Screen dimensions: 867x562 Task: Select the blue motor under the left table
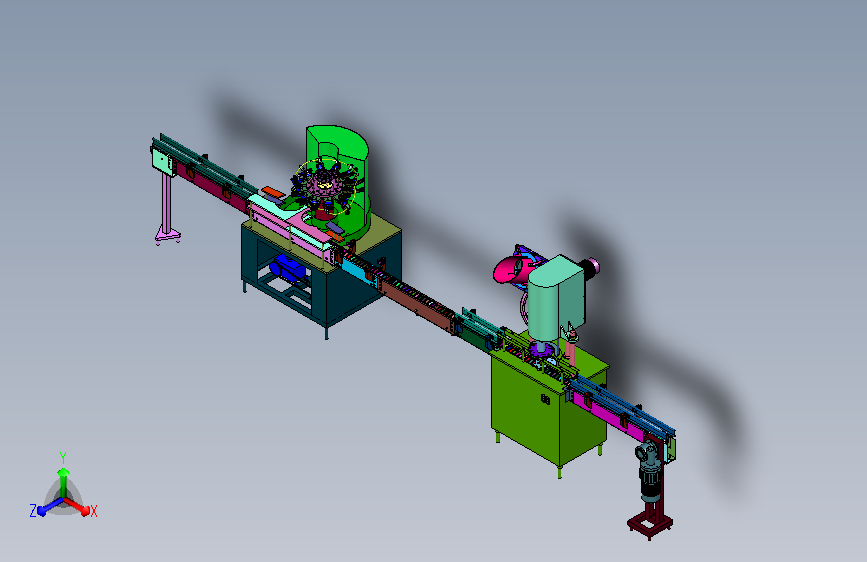coord(287,269)
